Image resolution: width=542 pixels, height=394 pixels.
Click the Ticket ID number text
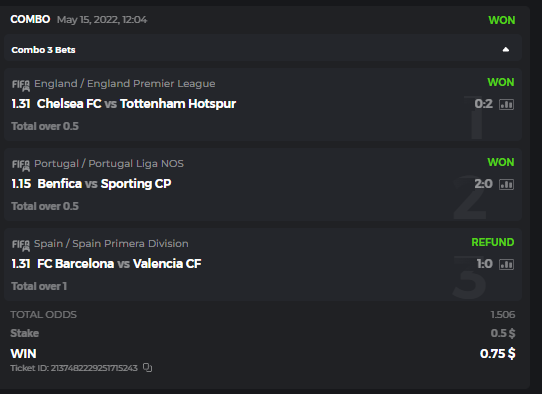[94, 368]
